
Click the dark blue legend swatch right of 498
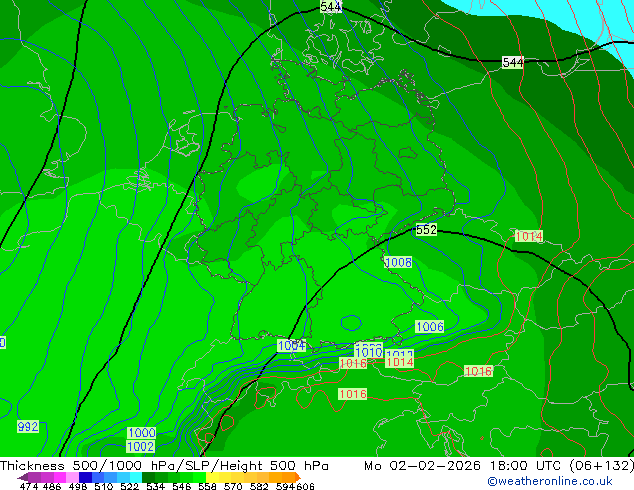point(85,477)
